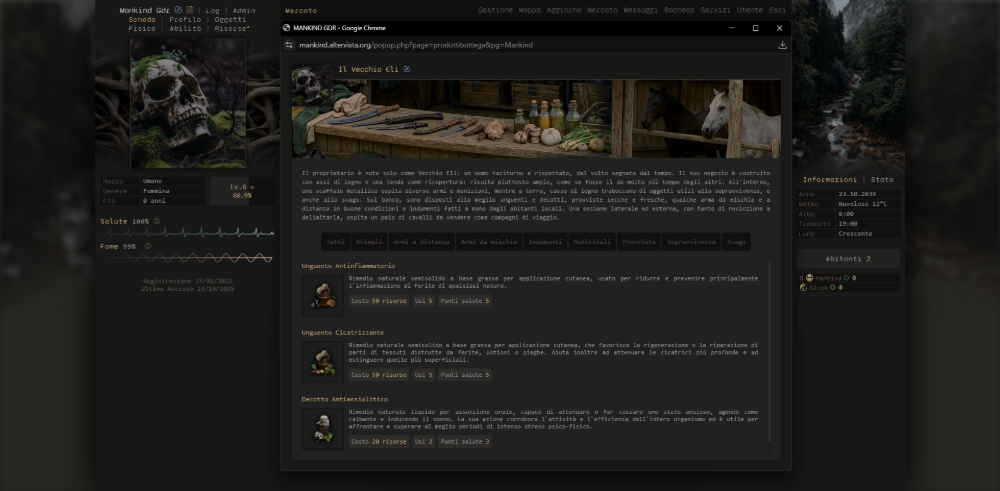
Task: Filter shop items by Svago
Action: tap(736, 242)
